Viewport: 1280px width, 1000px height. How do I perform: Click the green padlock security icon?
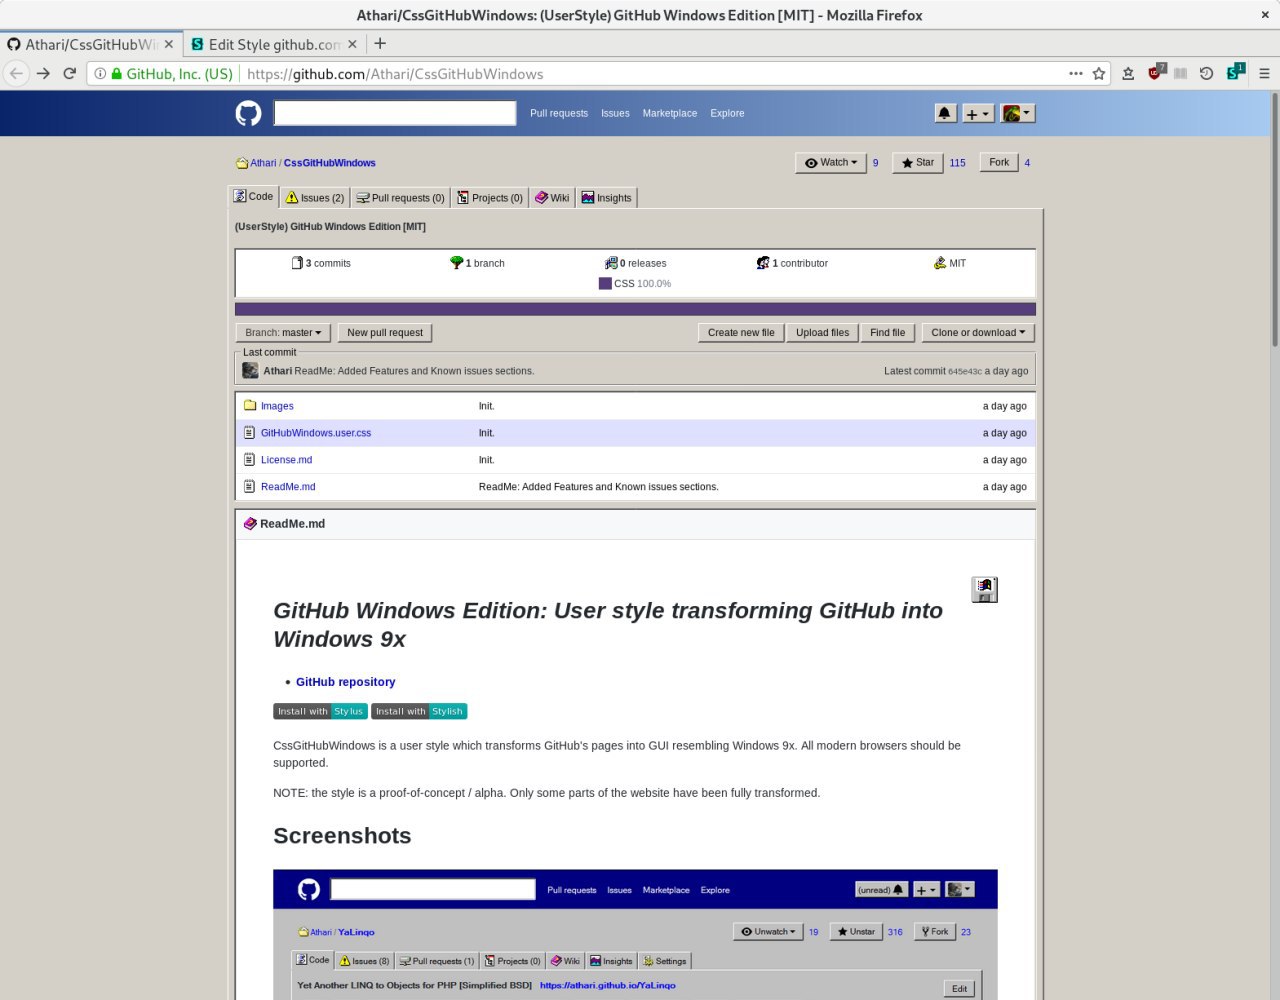tap(117, 73)
